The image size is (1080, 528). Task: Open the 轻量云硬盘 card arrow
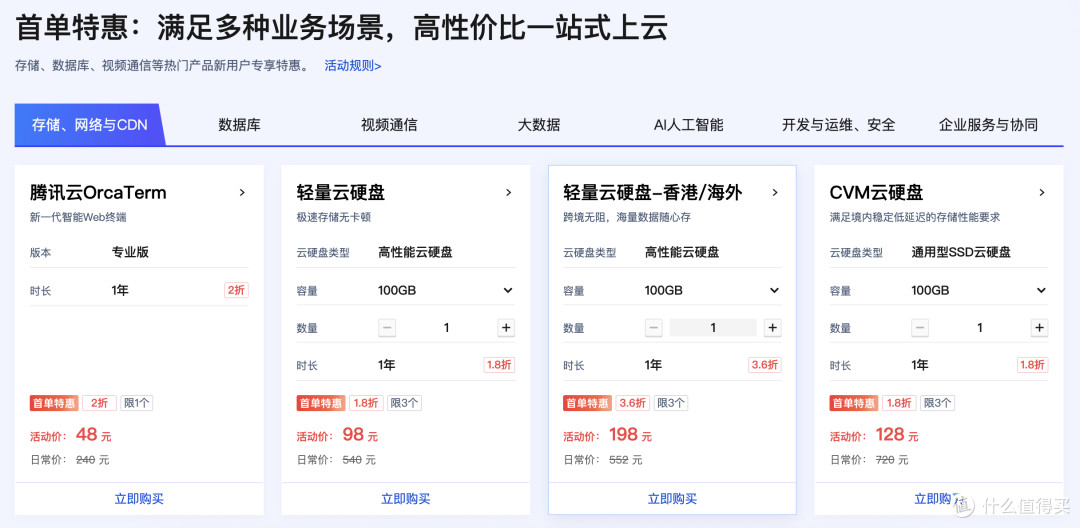[x=508, y=193]
